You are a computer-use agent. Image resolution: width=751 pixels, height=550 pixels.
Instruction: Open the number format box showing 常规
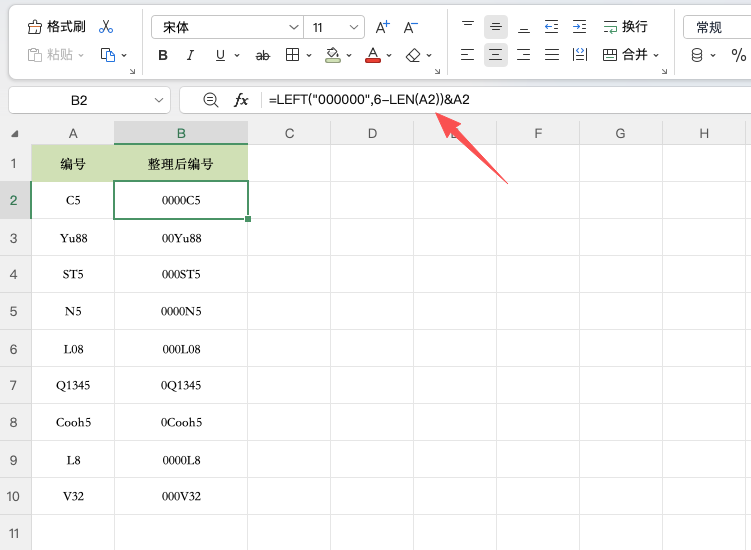click(717, 27)
